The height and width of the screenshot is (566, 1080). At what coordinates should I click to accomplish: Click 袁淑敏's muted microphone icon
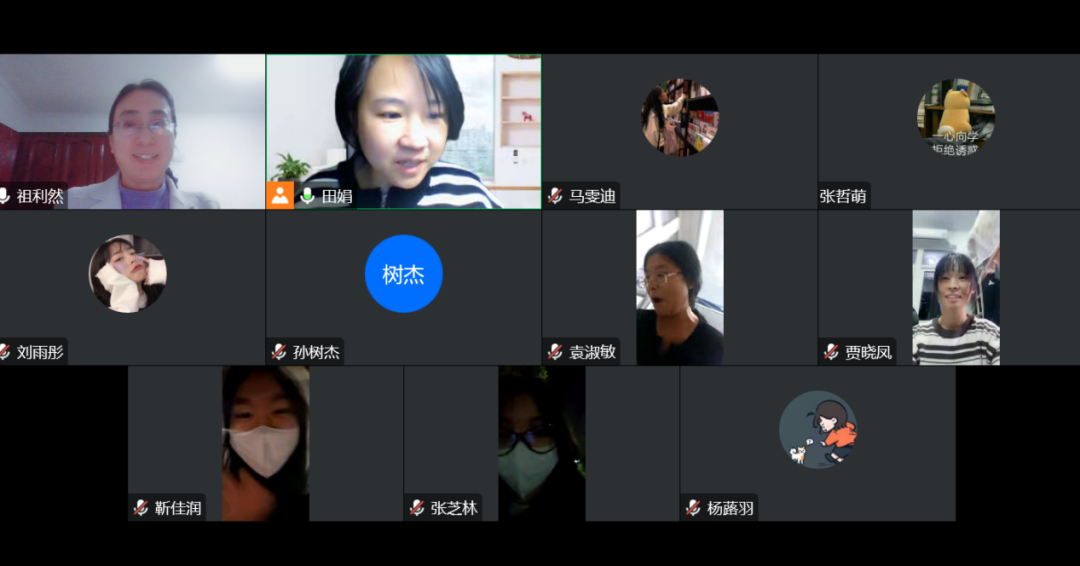(555, 352)
